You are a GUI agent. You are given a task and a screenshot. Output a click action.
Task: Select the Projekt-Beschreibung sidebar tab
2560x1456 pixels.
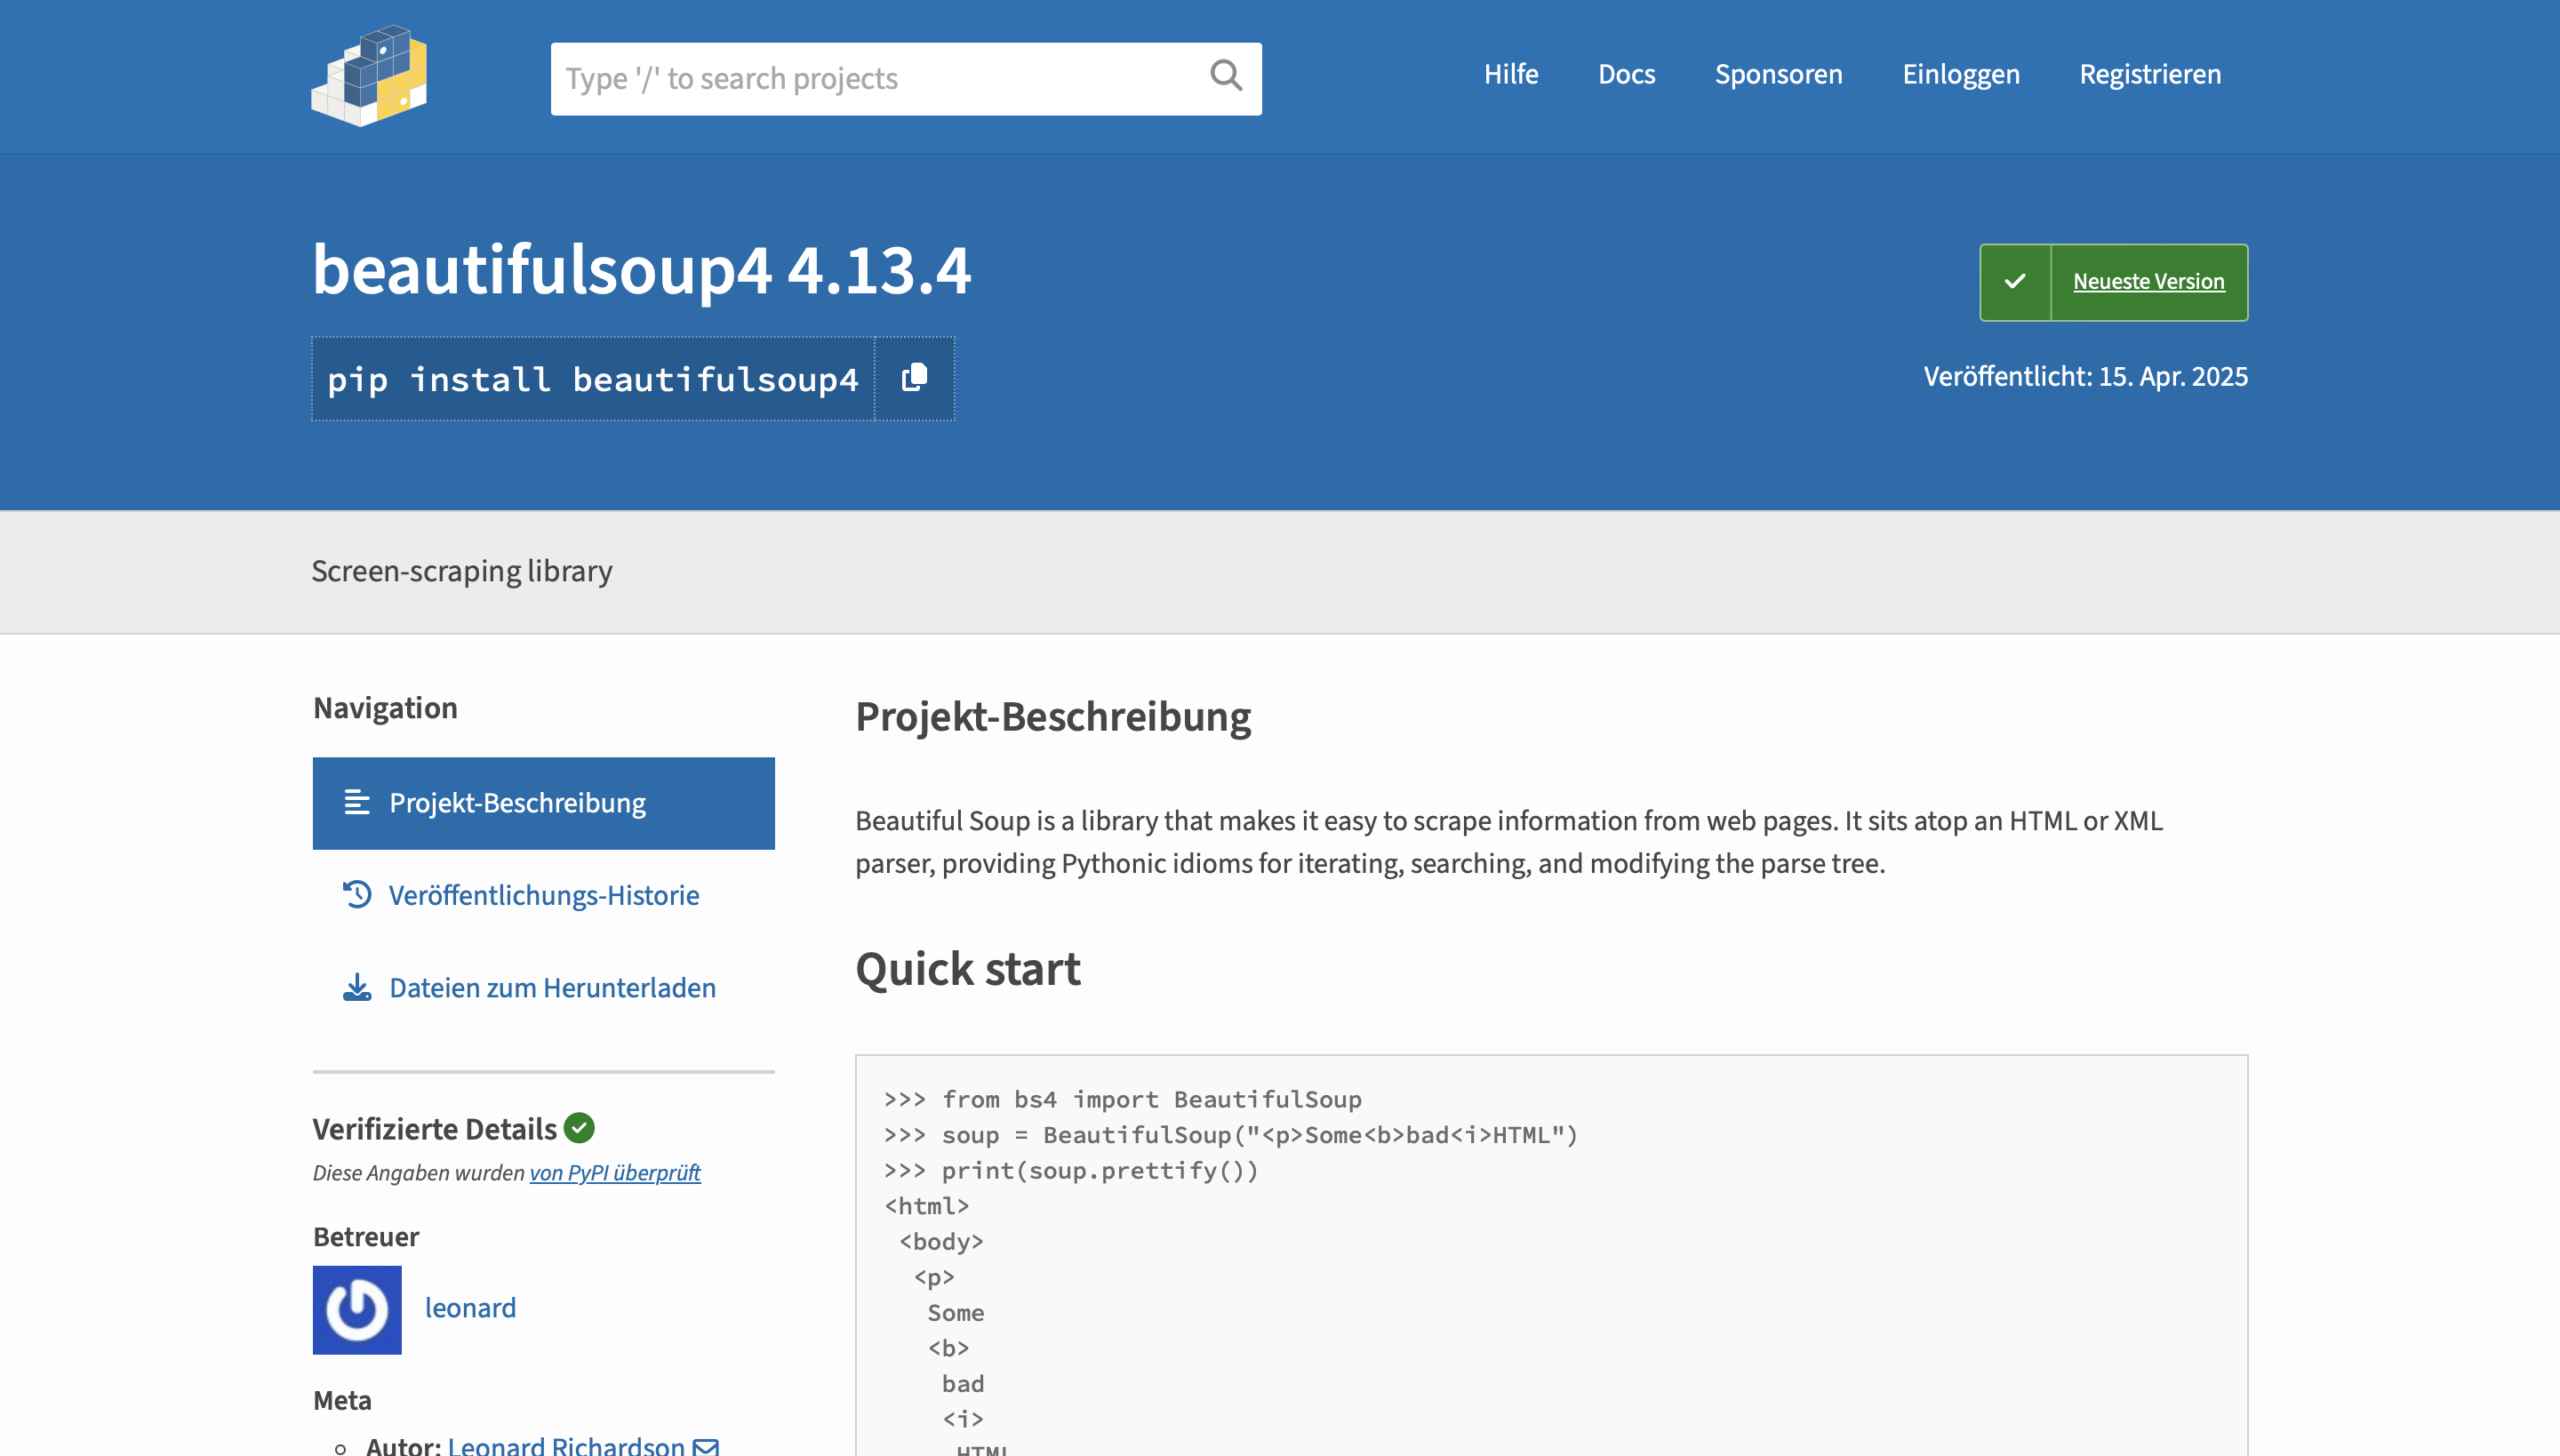coord(544,803)
